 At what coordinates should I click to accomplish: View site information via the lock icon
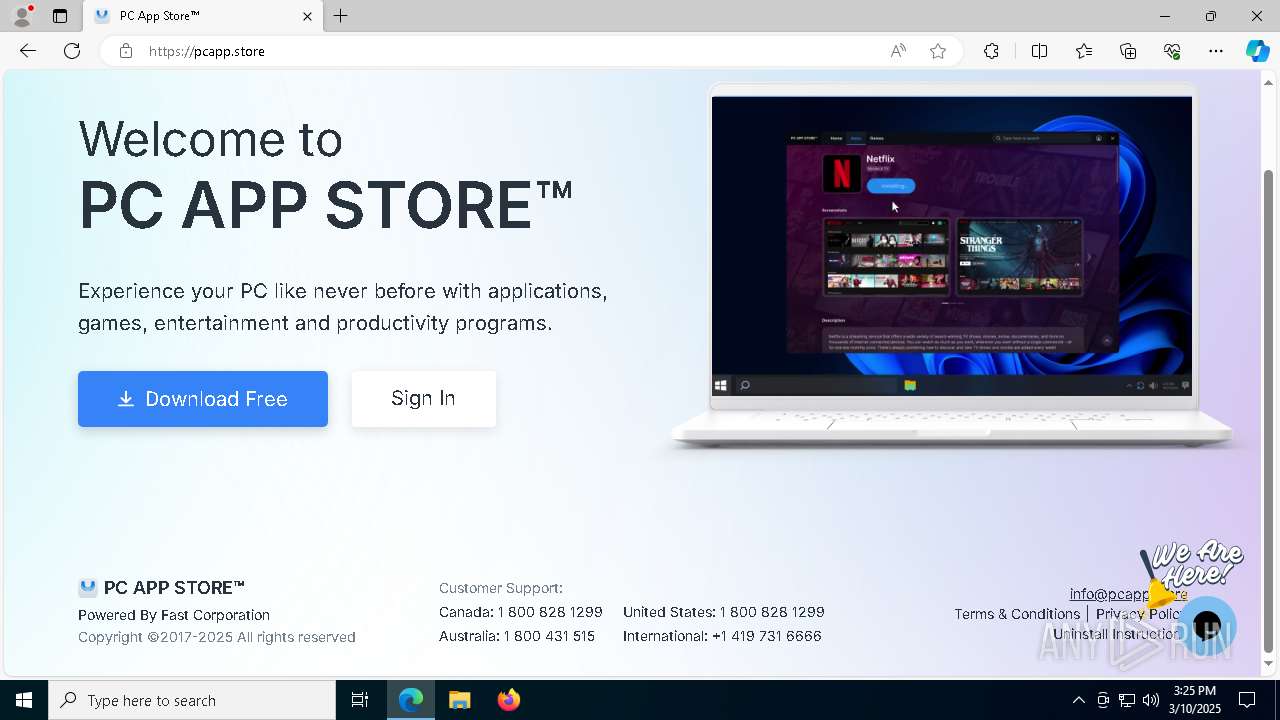tap(126, 51)
